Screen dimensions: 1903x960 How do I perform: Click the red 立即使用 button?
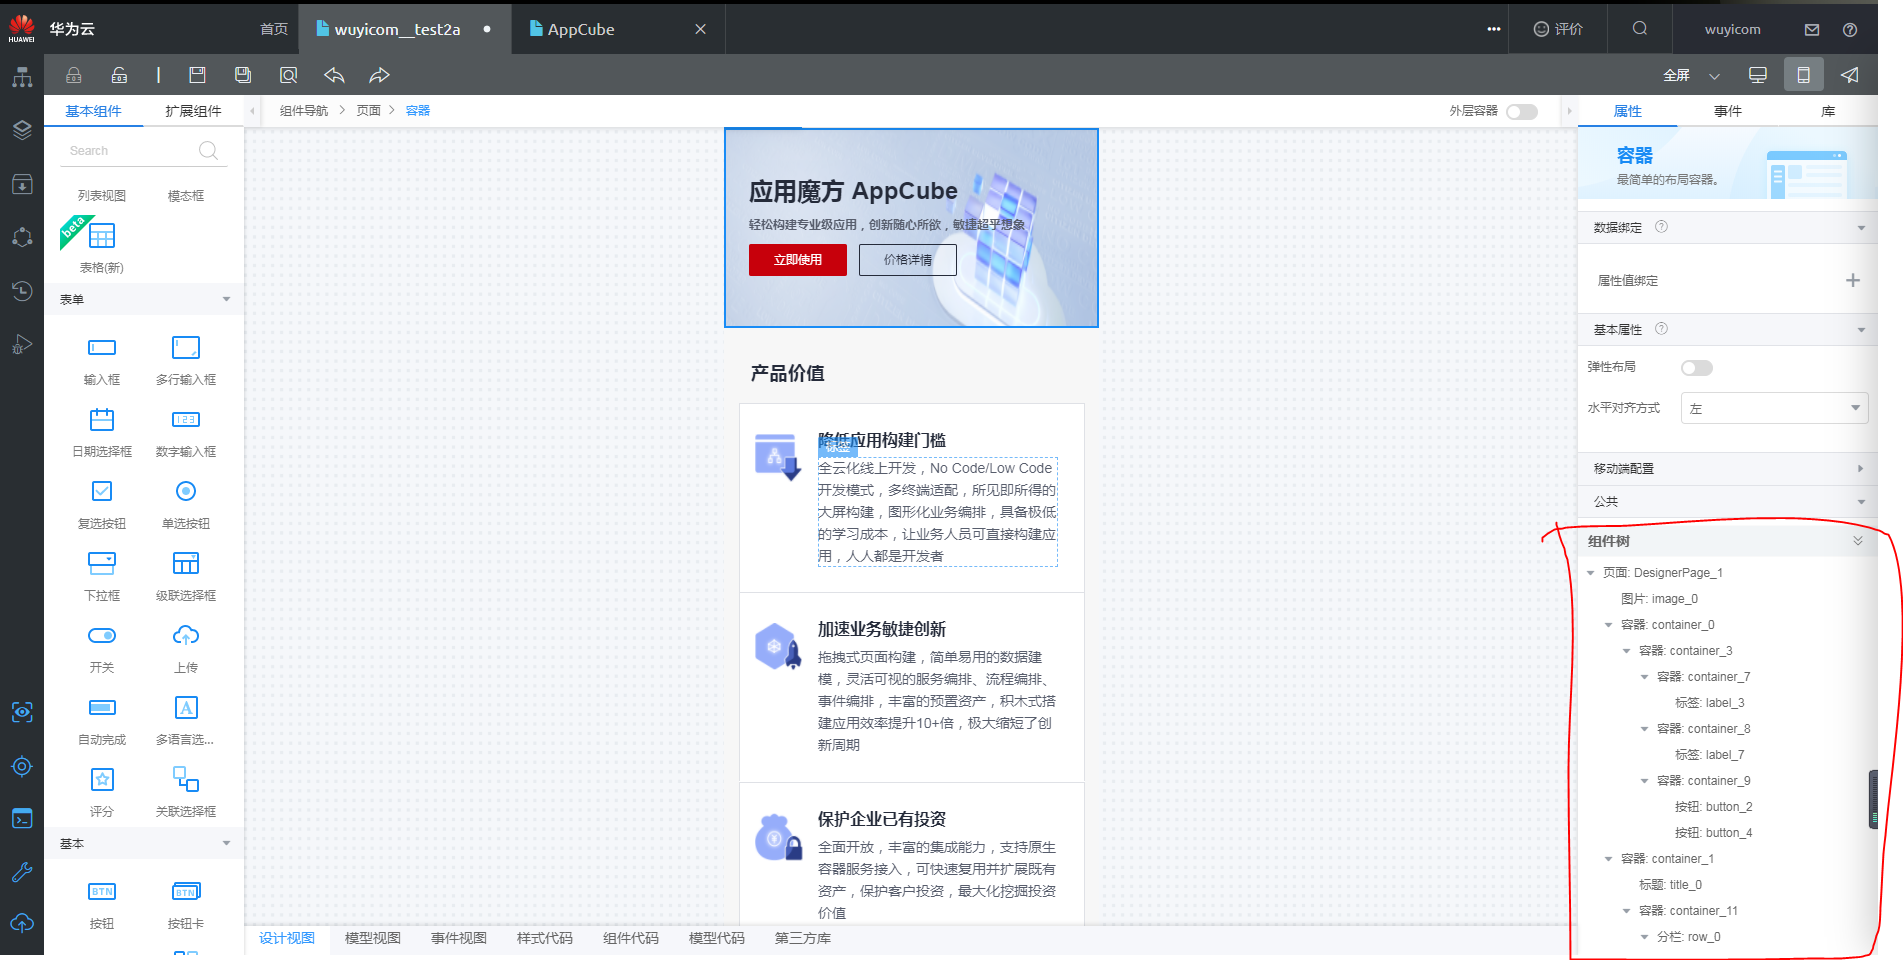click(x=798, y=260)
